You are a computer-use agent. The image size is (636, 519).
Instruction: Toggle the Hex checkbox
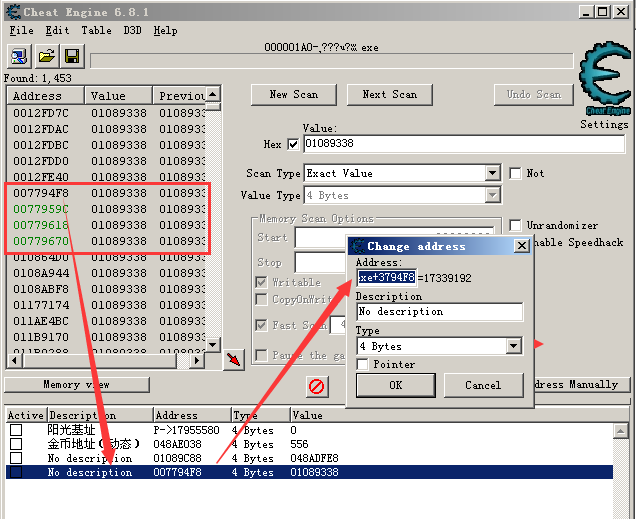coord(293,144)
